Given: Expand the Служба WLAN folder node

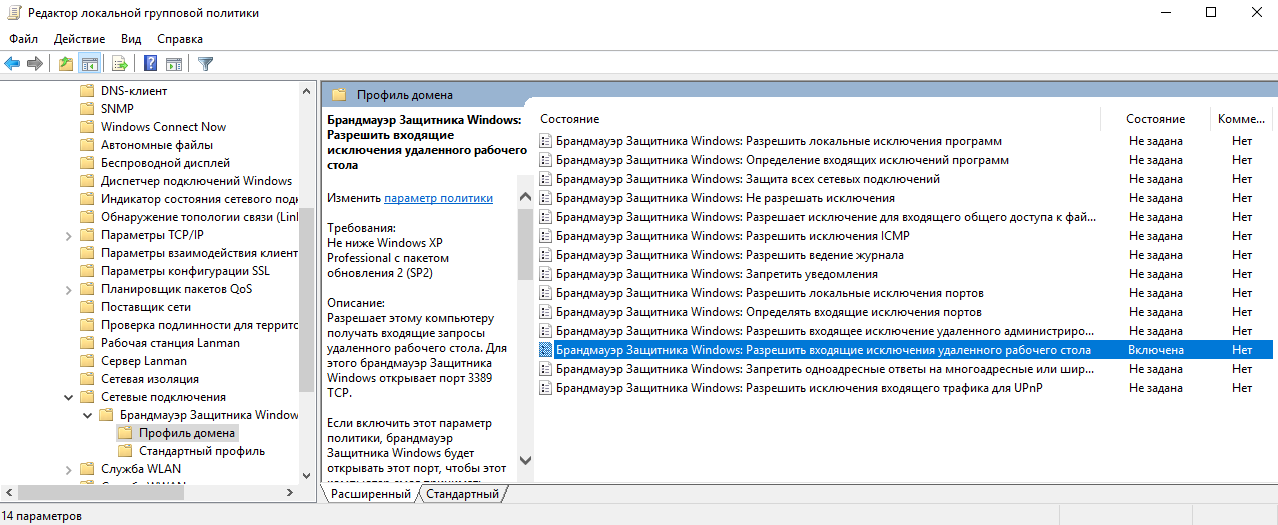Looking at the screenshot, I should (x=68, y=469).
